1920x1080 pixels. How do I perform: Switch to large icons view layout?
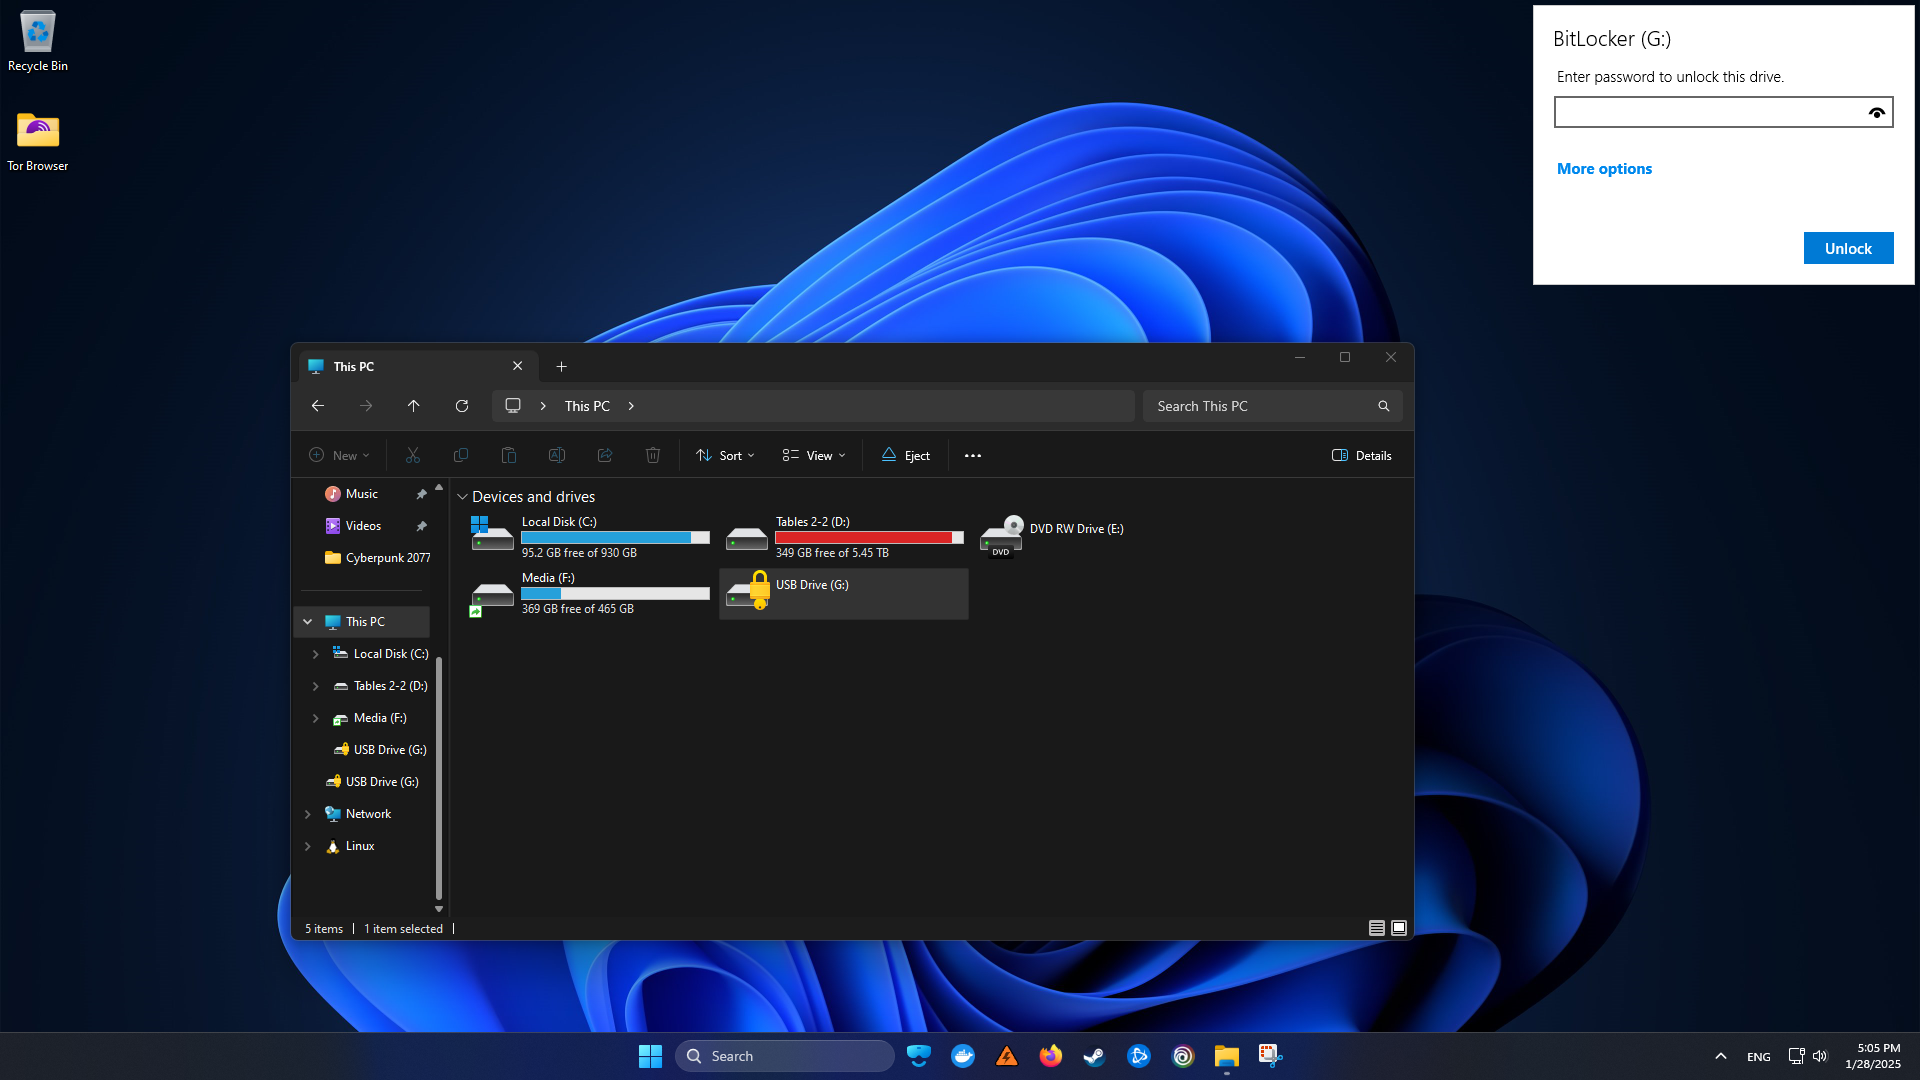coord(1399,929)
